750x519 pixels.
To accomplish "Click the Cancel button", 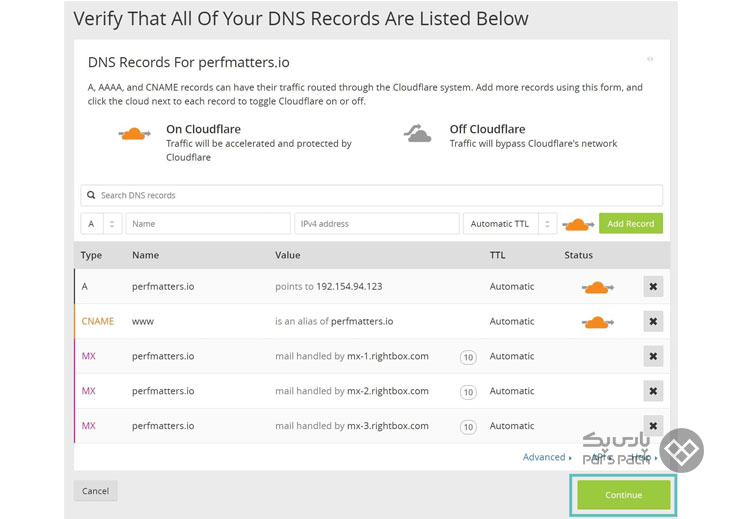I will 95,491.
